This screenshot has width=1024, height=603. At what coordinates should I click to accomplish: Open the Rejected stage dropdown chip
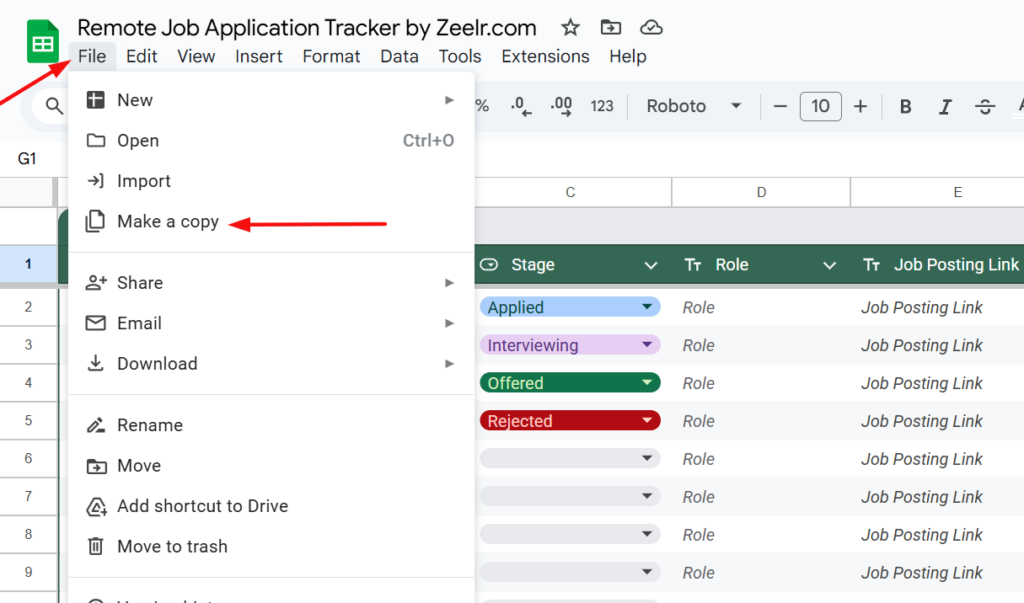(x=570, y=421)
